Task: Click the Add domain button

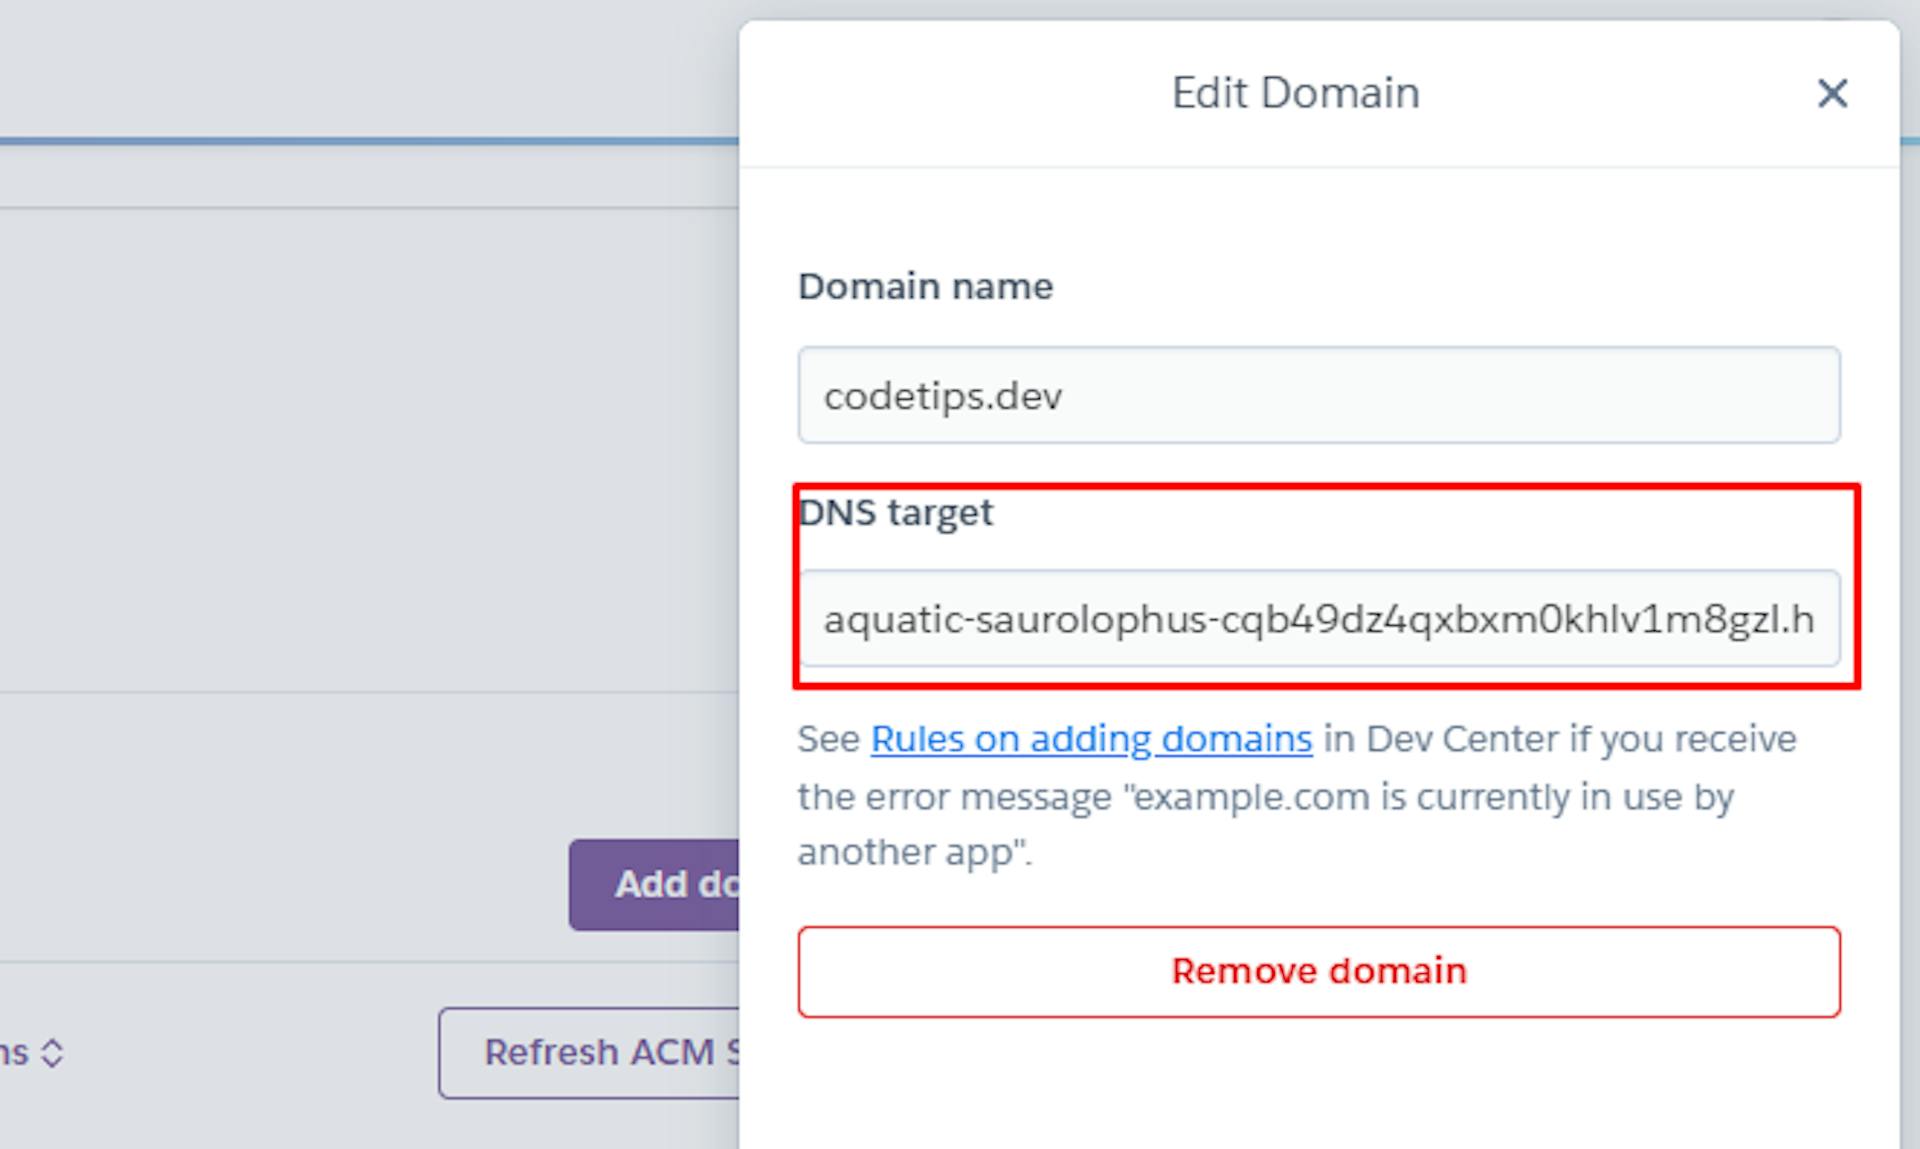Action: pyautogui.click(x=656, y=884)
